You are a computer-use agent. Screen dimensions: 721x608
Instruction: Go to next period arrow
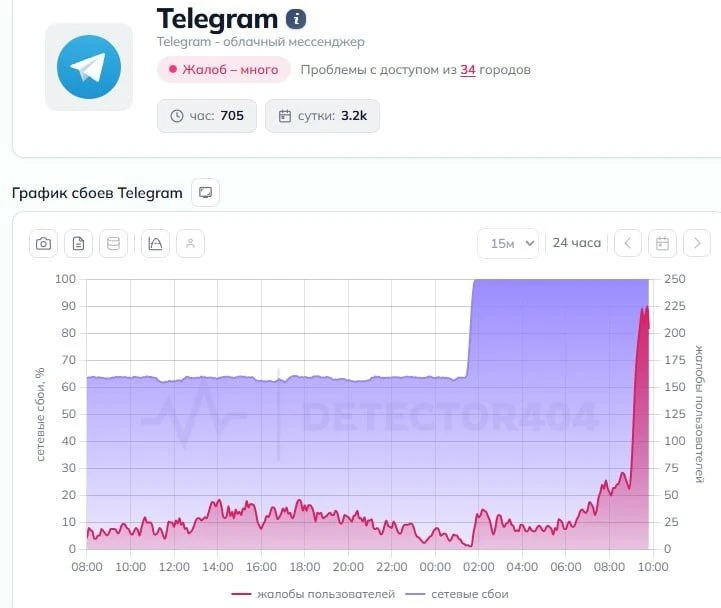point(697,243)
